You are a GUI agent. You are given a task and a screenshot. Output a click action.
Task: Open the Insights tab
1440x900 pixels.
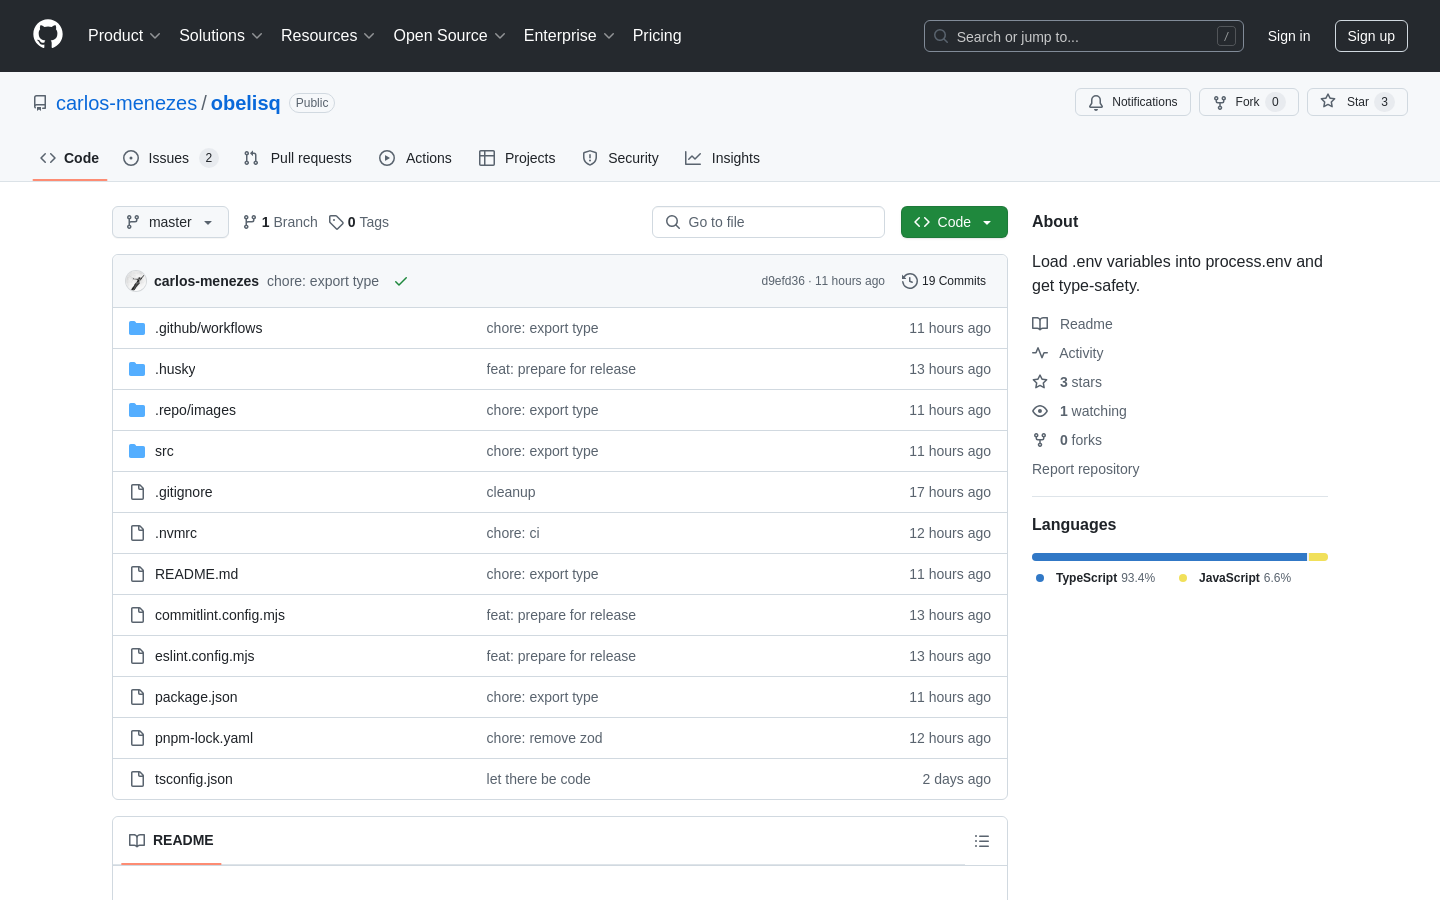click(x=722, y=158)
